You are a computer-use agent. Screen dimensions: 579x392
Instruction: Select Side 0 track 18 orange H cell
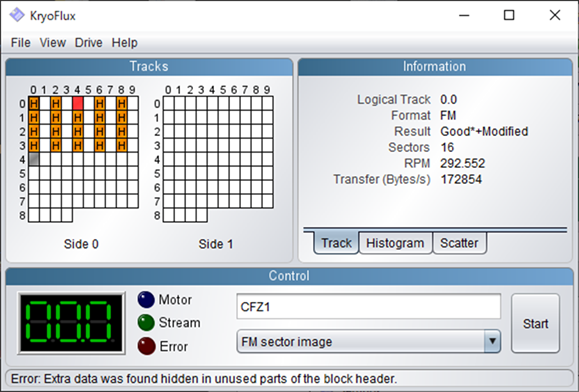pyautogui.click(x=122, y=117)
